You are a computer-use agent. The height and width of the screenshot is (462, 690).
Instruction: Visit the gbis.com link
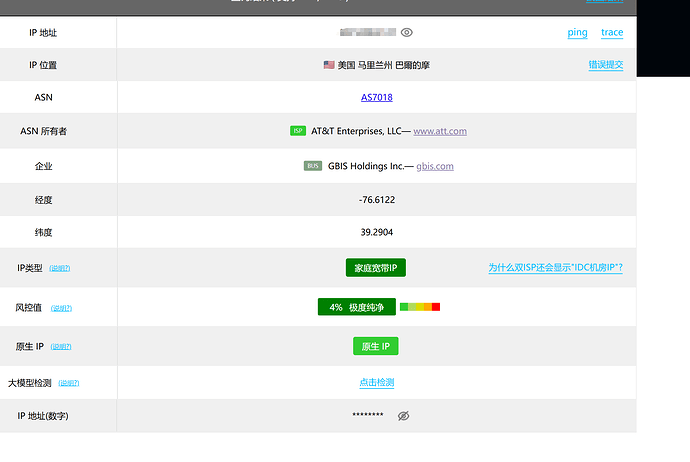tap(435, 166)
